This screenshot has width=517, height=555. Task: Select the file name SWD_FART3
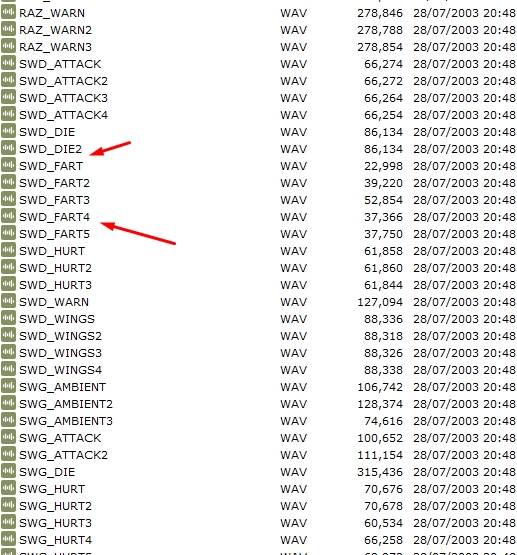click(54, 200)
